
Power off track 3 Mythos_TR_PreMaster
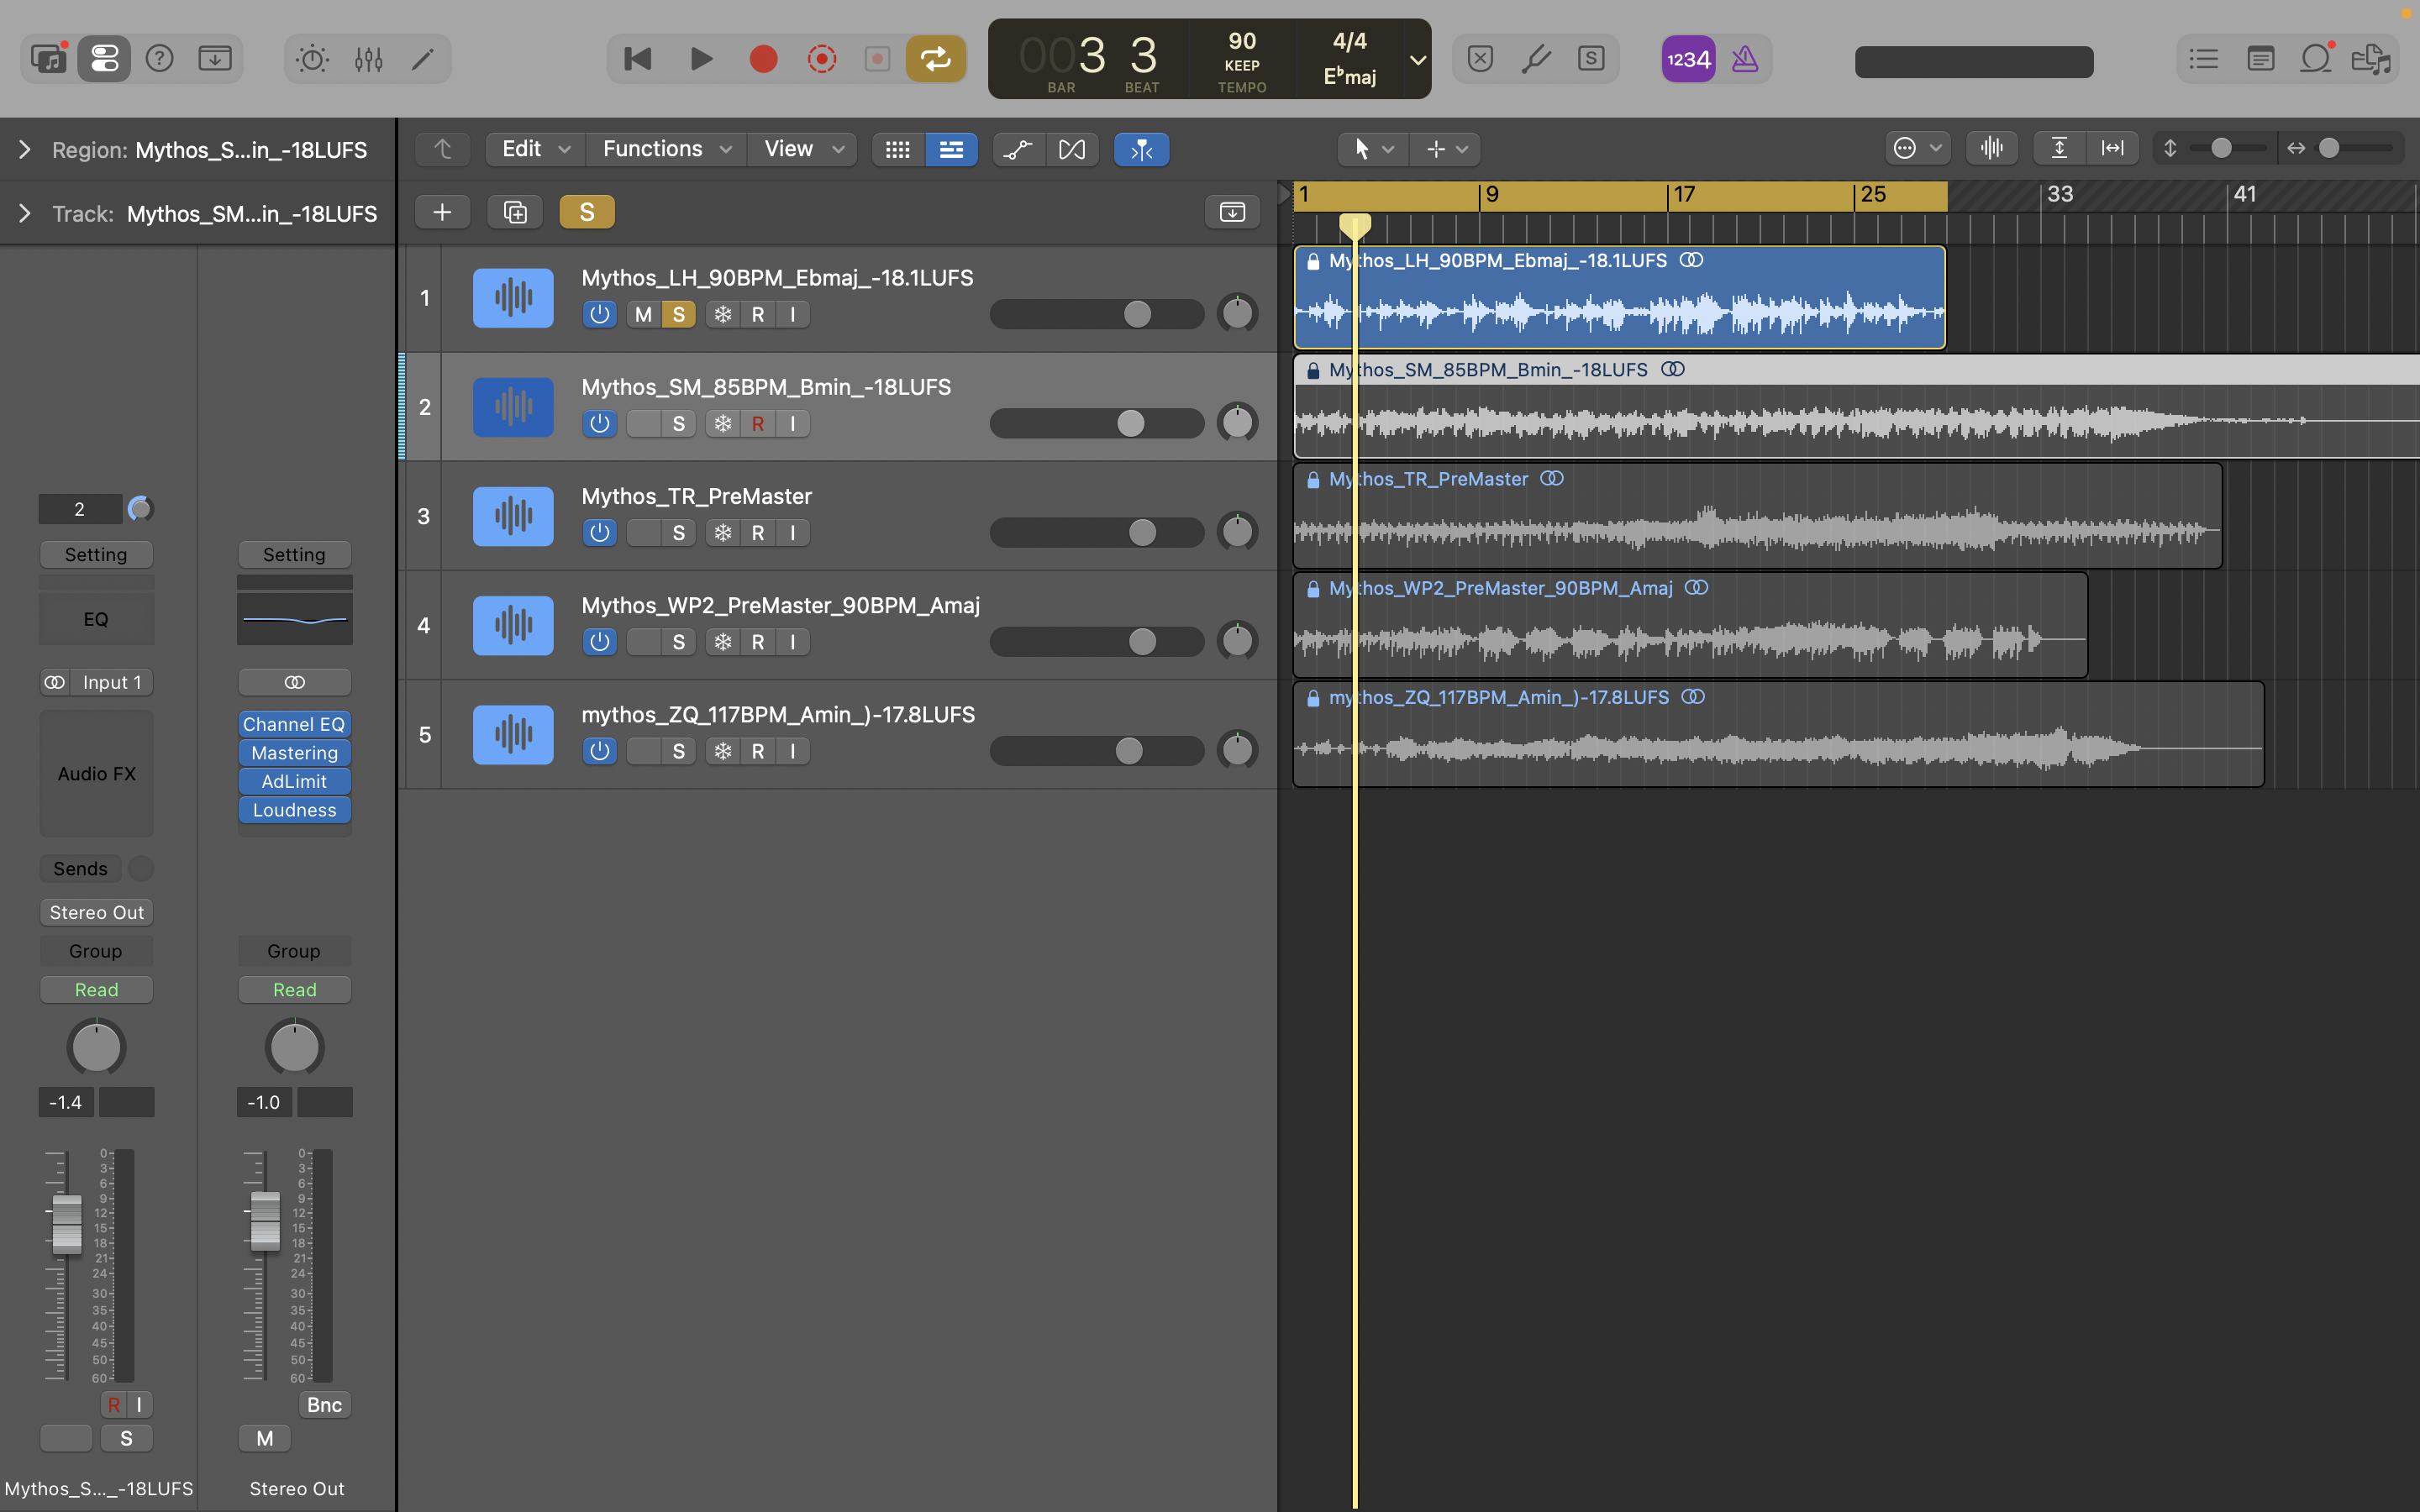coord(599,533)
